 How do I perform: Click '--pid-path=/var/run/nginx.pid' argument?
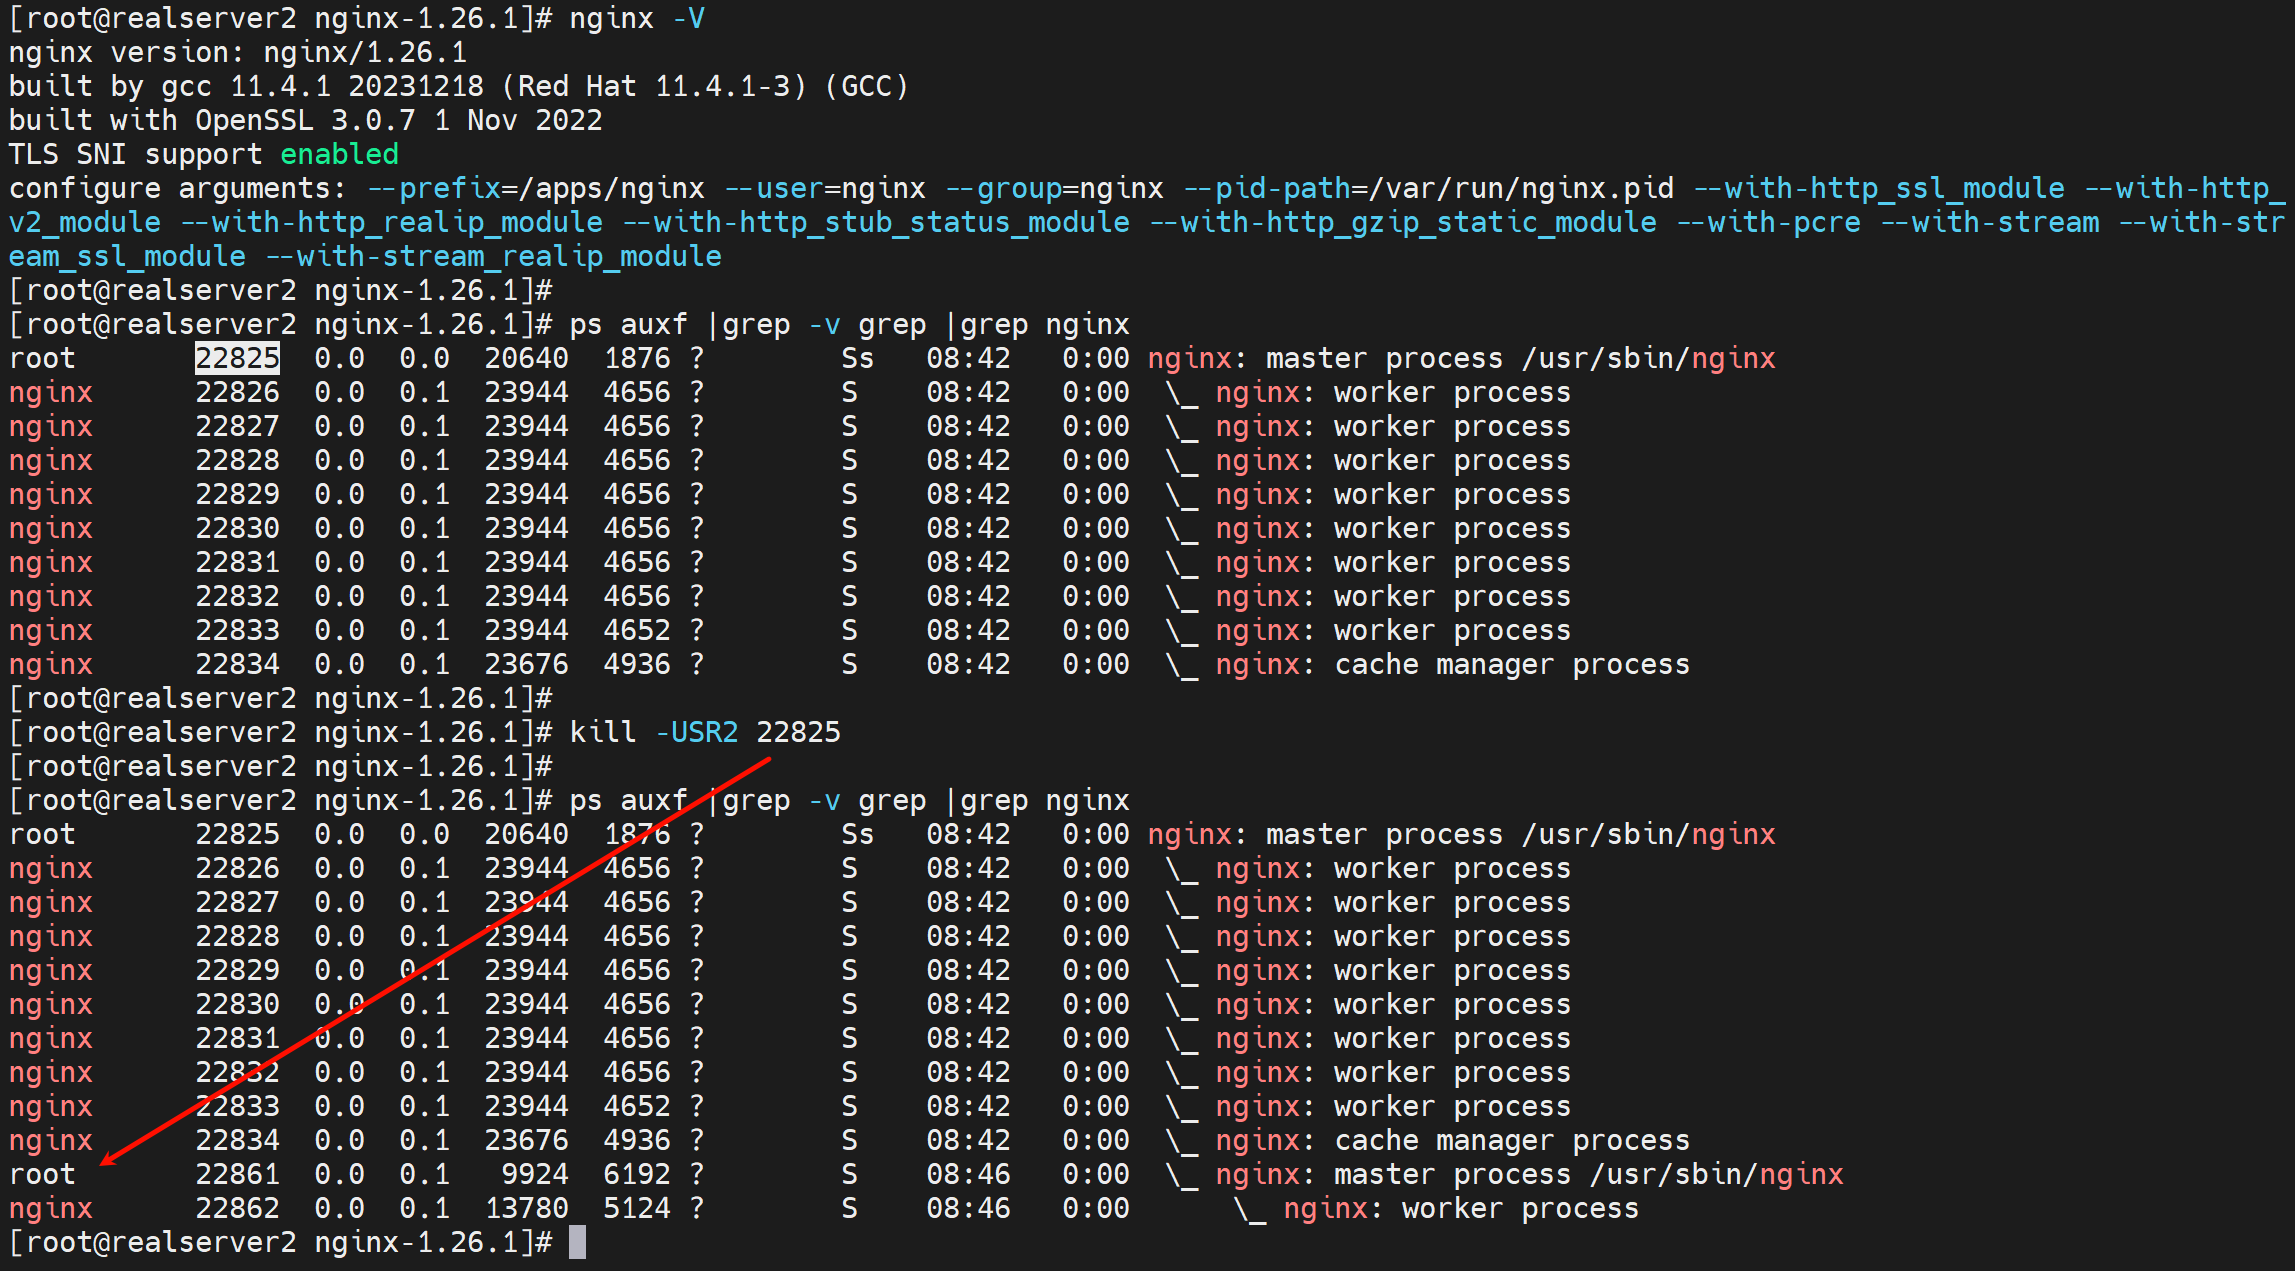pyautogui.click(x=1428, y=188)
